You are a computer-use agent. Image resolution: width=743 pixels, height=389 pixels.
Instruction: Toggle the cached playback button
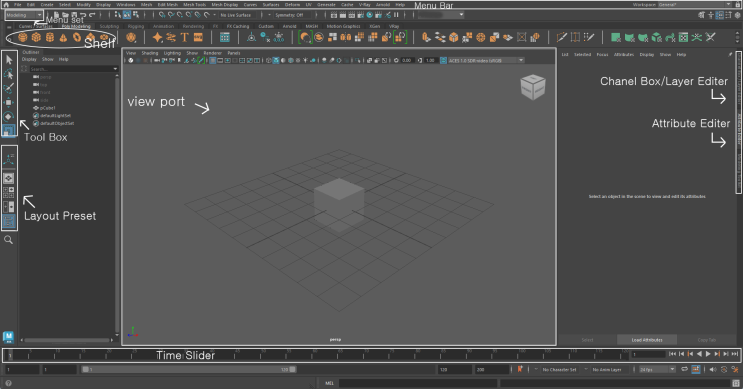tap(696, 369)
